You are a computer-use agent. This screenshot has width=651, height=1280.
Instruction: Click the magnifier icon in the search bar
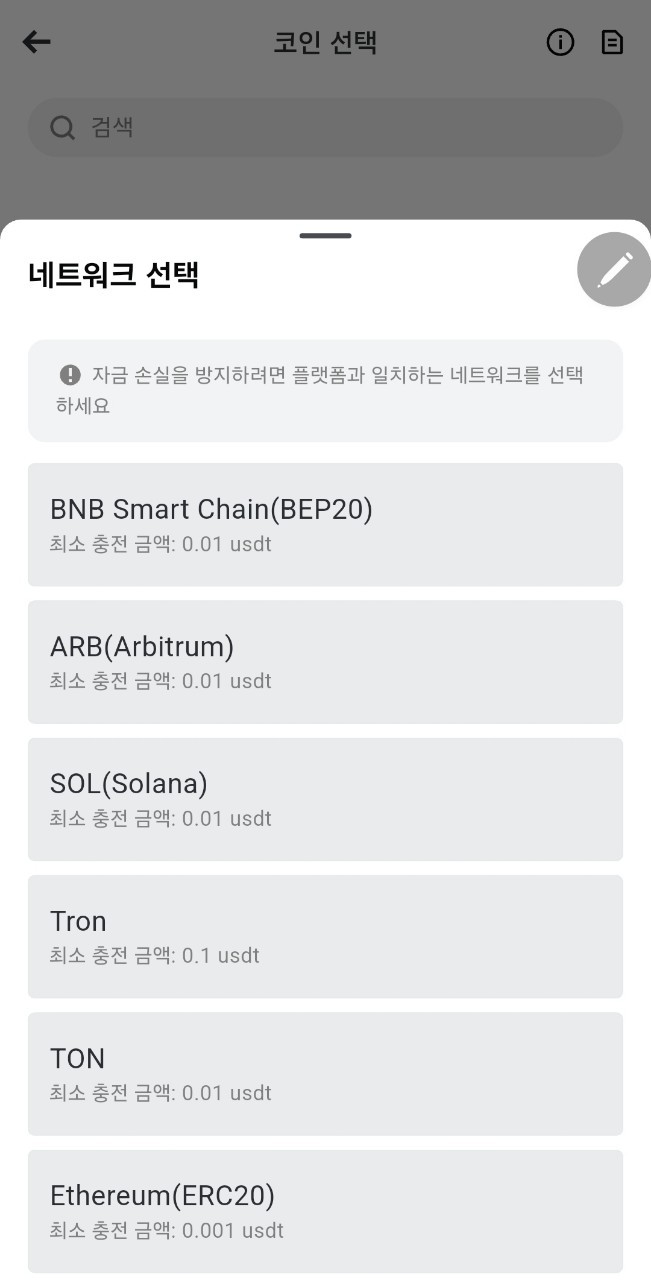tap(62, 127)
